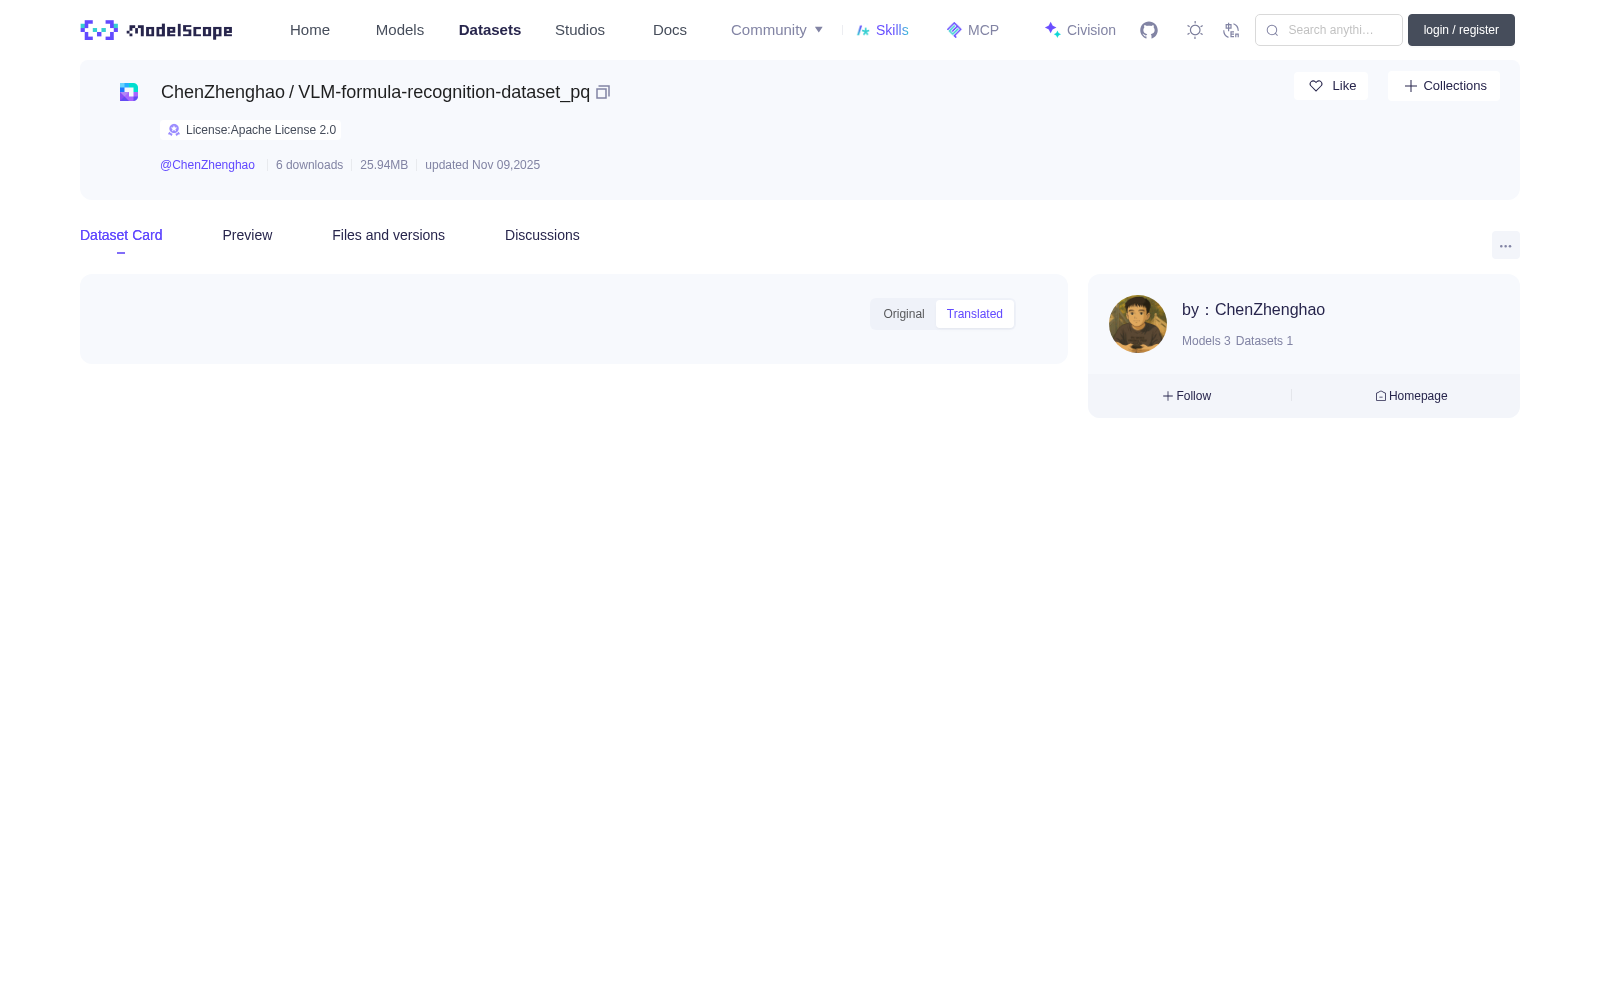This screenshot has height=1000, width=1600.
Task: Switch card view to Original
Action: point(904,314)
